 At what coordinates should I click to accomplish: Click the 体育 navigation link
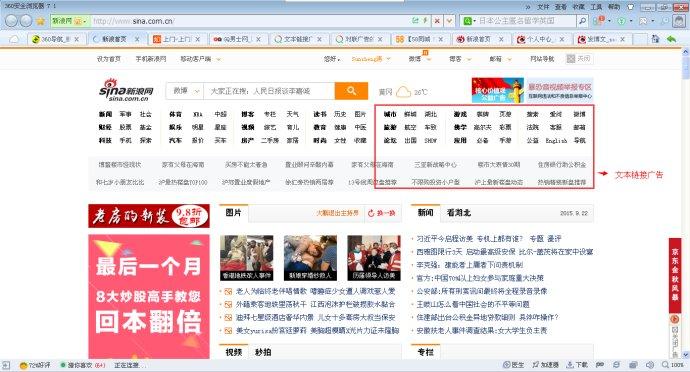[x=175, y=114]
